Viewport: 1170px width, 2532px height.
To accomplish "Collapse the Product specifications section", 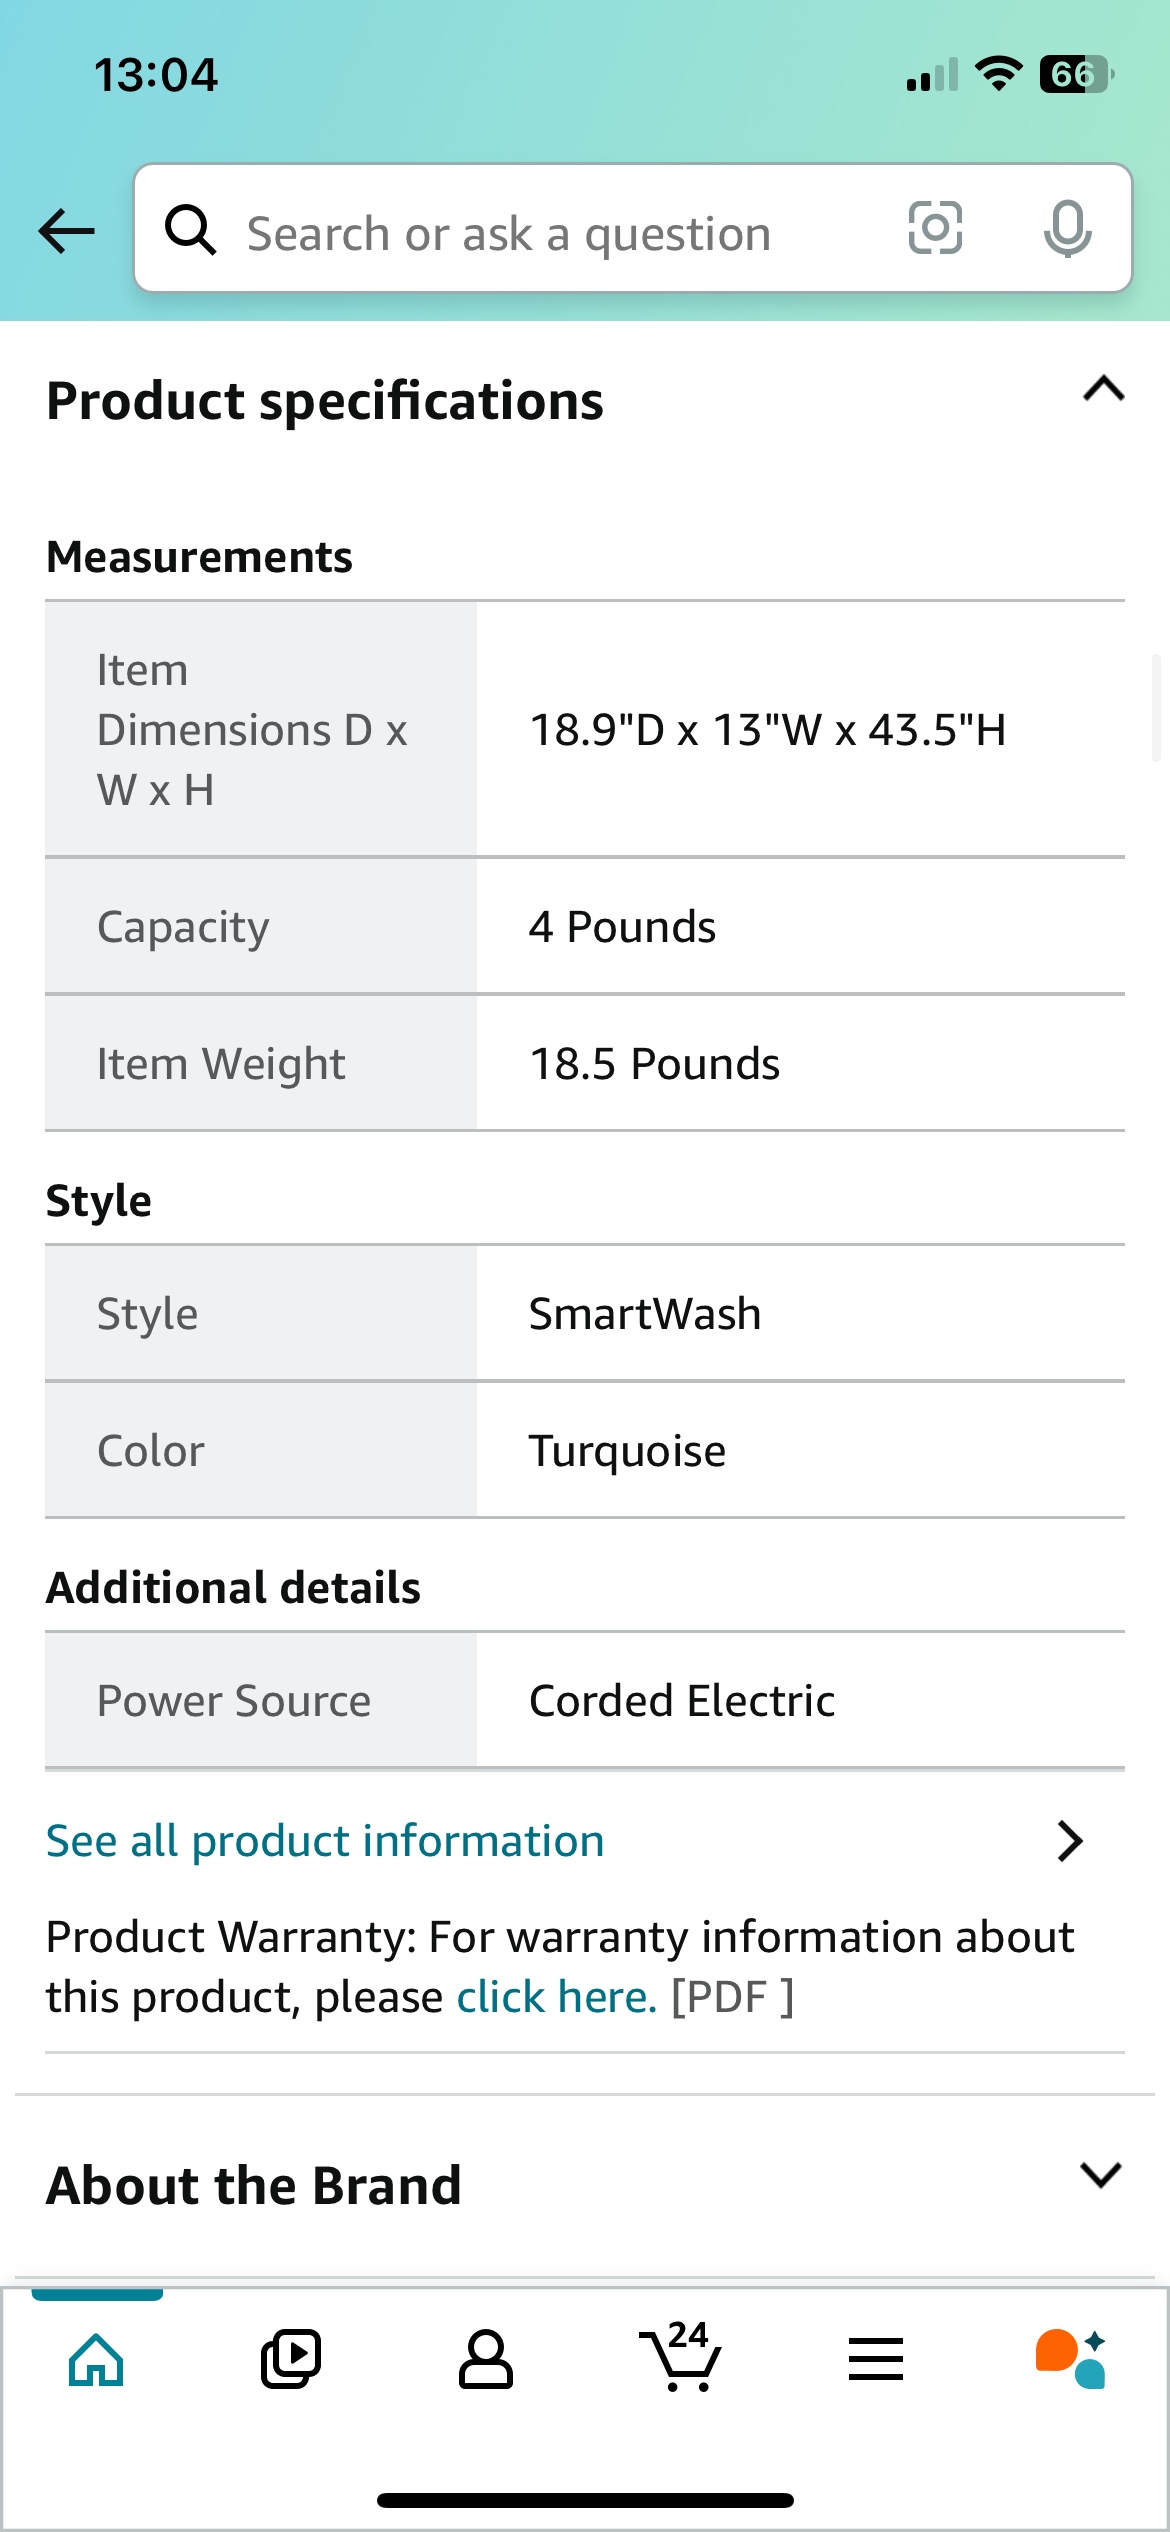I will [x=1103, y=389].
